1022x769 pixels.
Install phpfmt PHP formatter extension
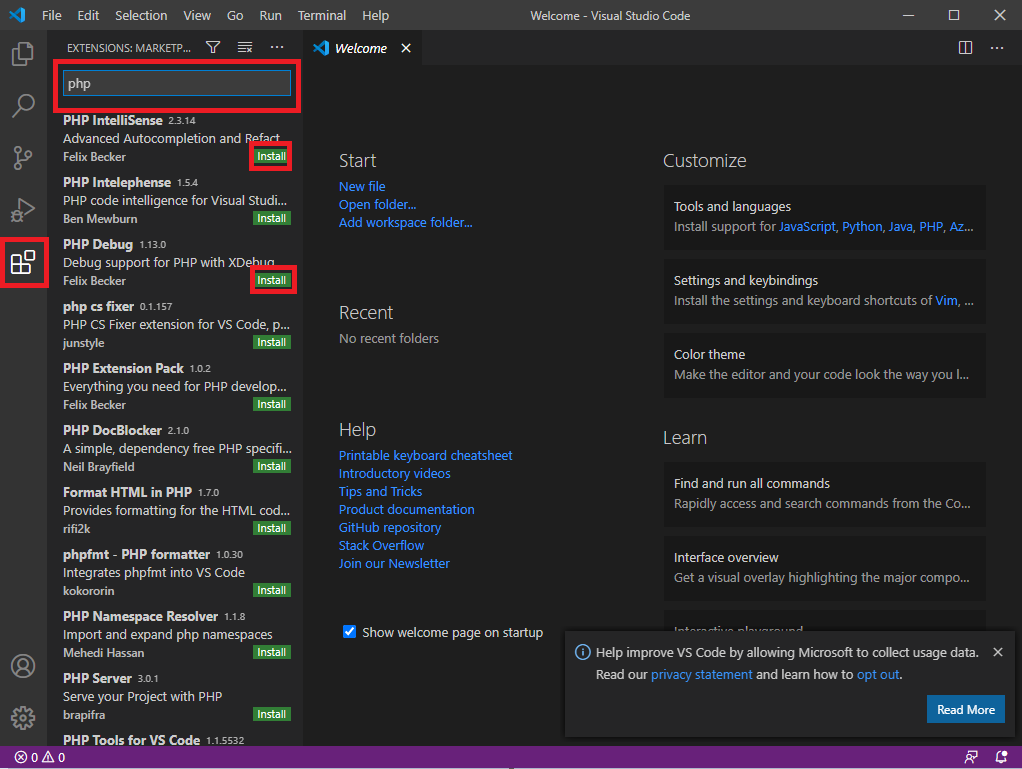pos(271,590)
